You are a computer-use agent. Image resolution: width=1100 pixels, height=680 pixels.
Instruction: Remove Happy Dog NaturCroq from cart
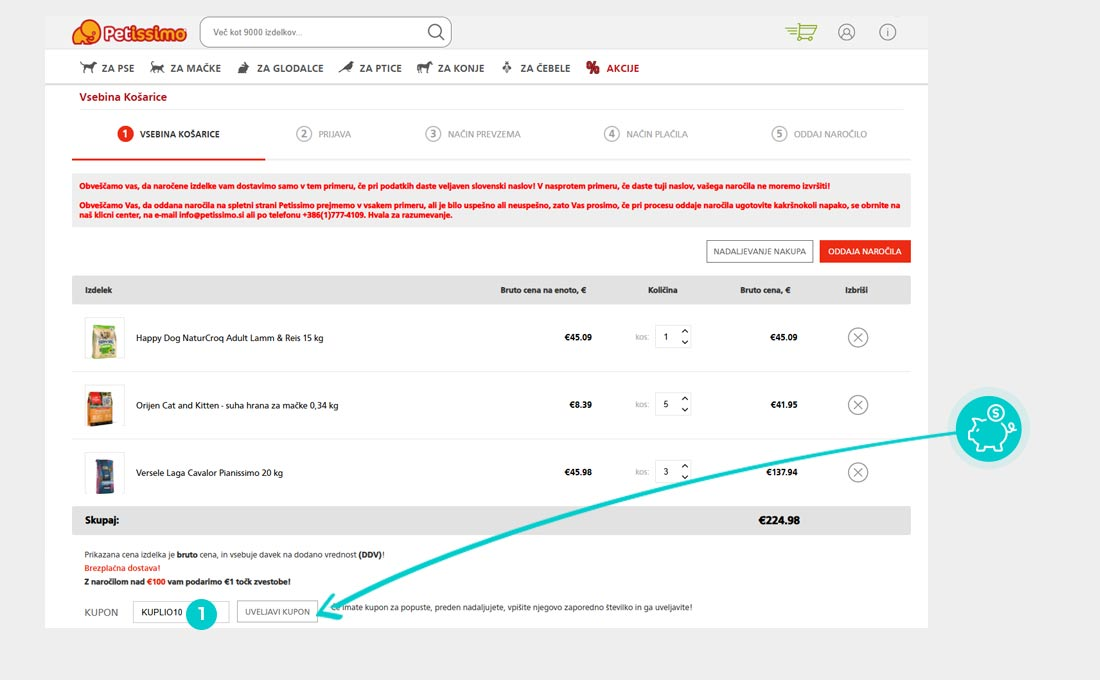(857, 337)
